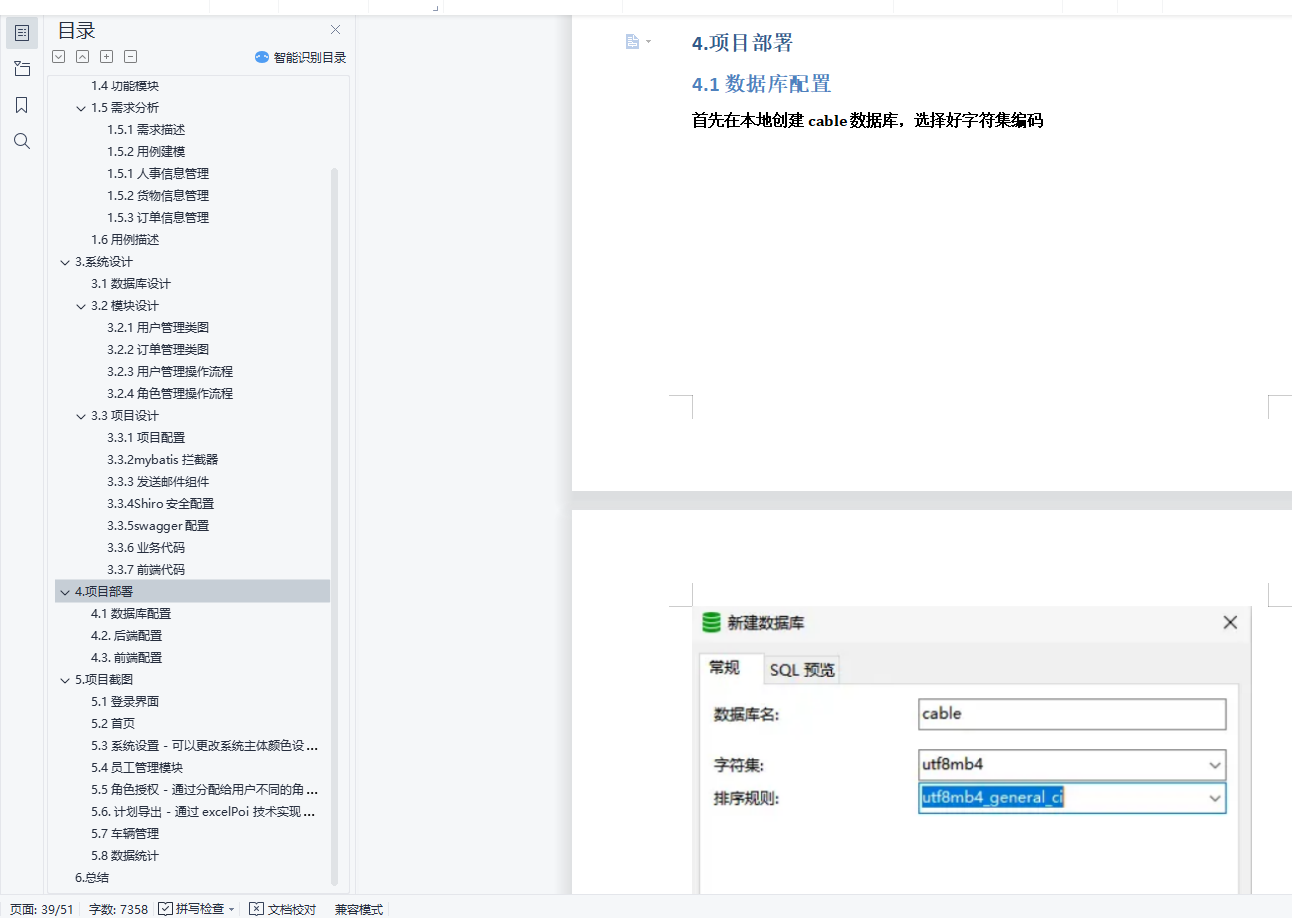Image resolution: width=1292 pixels, height=918 pixels.
Task: Go to outline entry 1.5.1 需求描述
Action: [x=146, y=130]
